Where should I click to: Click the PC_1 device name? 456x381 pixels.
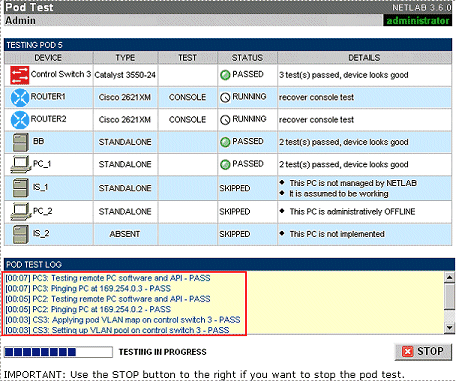(x=42, y=164)
